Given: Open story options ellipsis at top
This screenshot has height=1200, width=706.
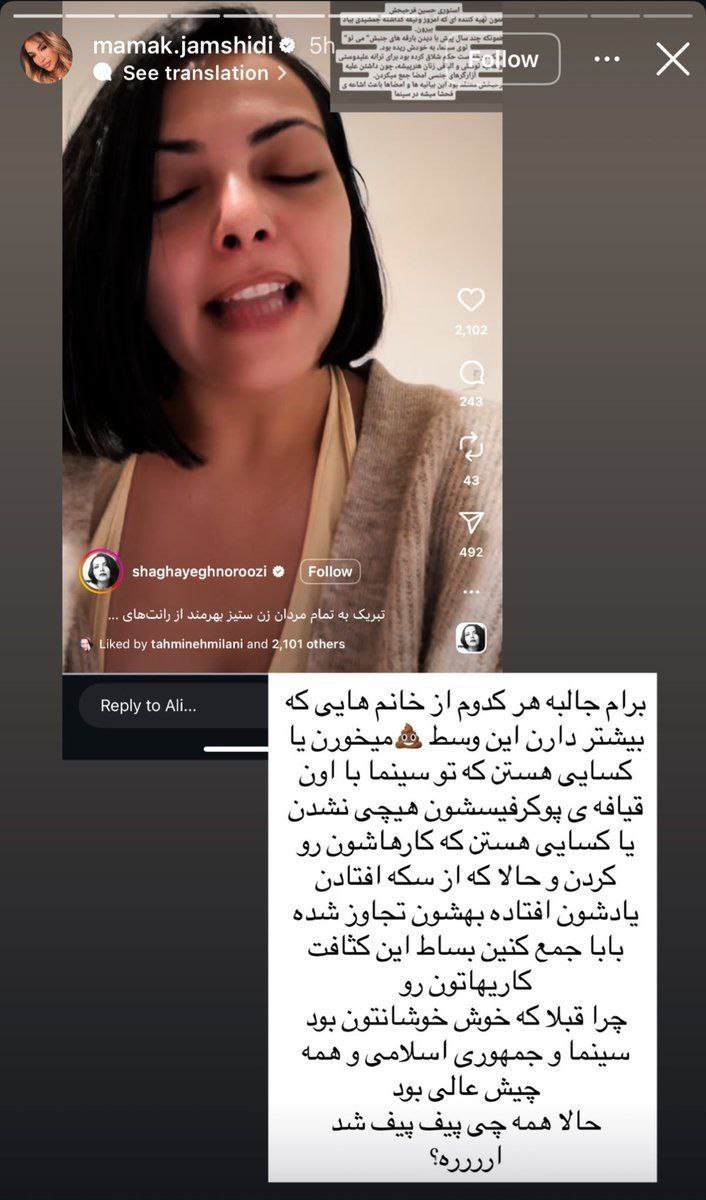Looking at the screenshot, I should [x=607, y=59].
